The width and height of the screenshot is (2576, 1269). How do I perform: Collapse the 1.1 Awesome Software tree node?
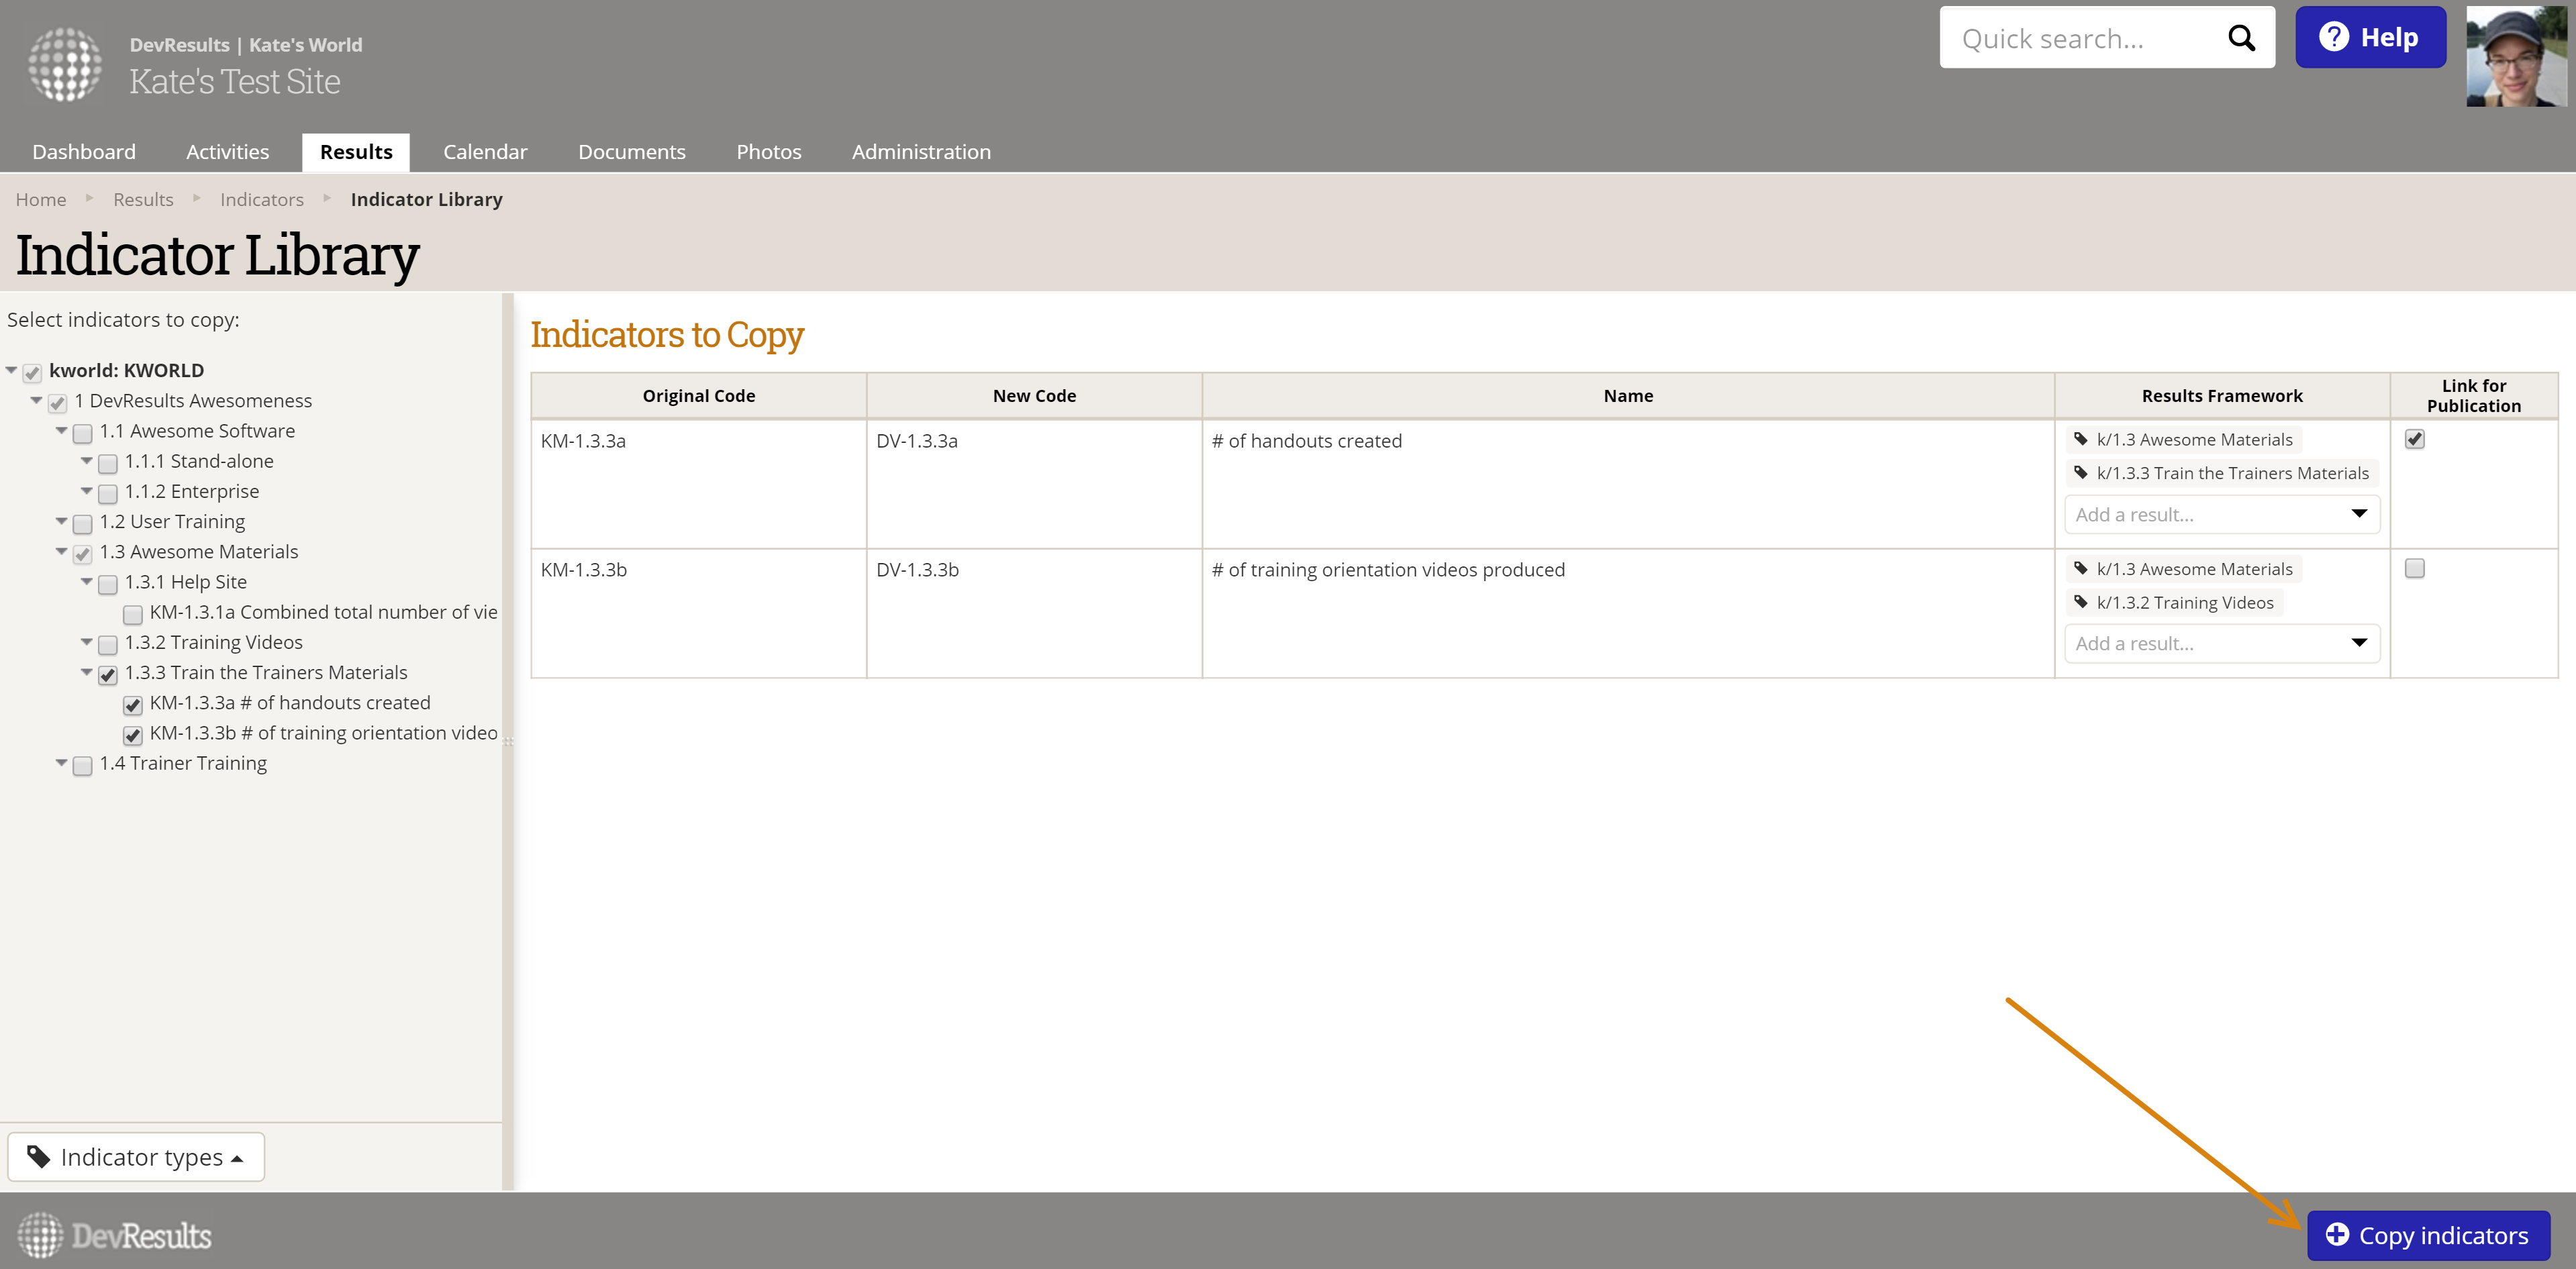click(62, 431)
